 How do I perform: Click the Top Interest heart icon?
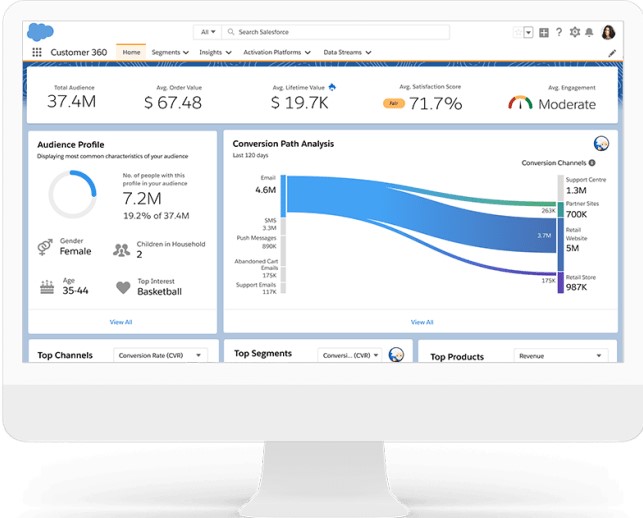tap(123, 288)
